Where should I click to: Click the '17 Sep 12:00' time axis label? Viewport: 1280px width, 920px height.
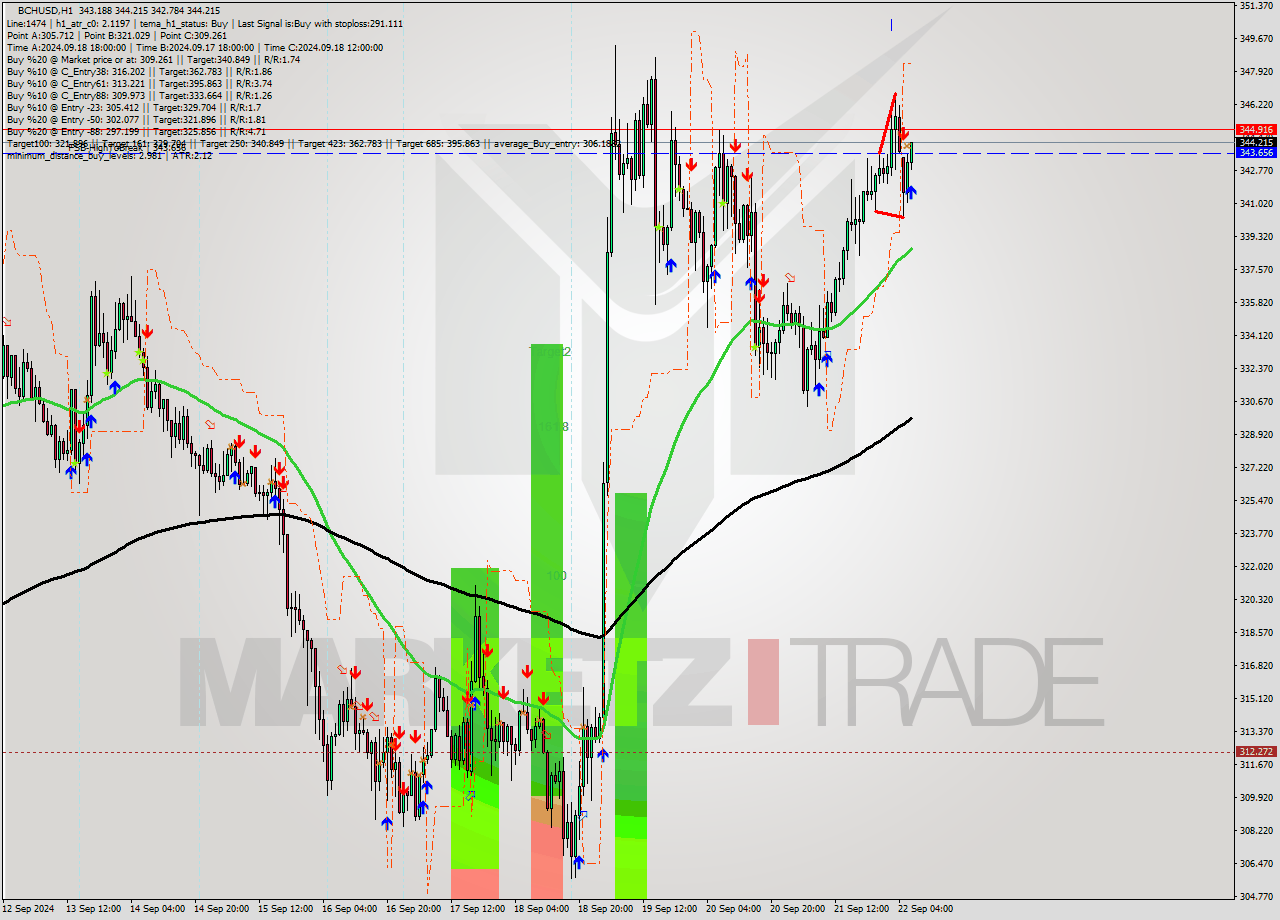[477, 909]
